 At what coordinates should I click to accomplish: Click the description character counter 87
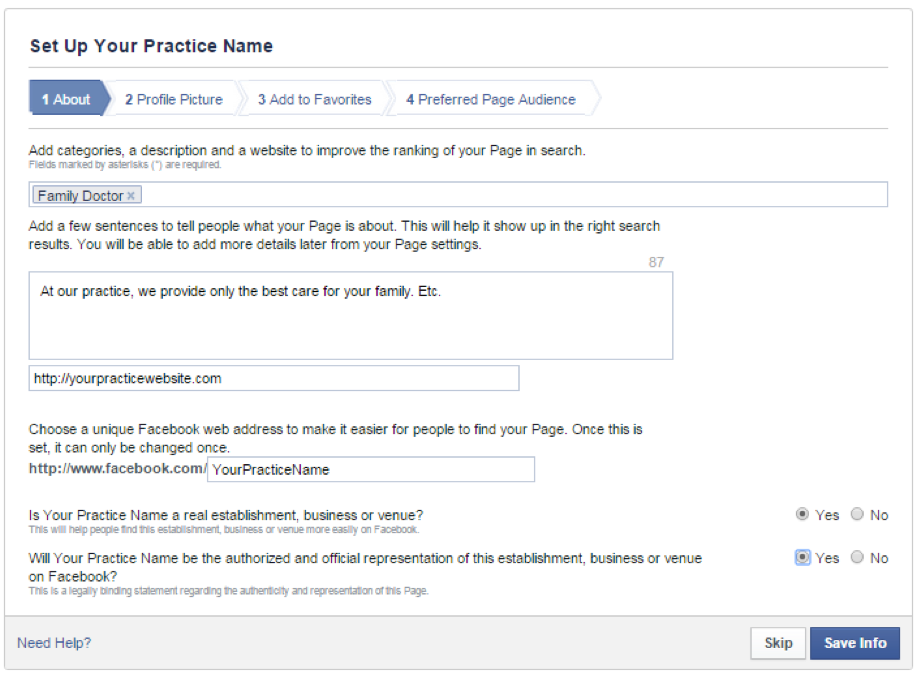pos(656,263)
